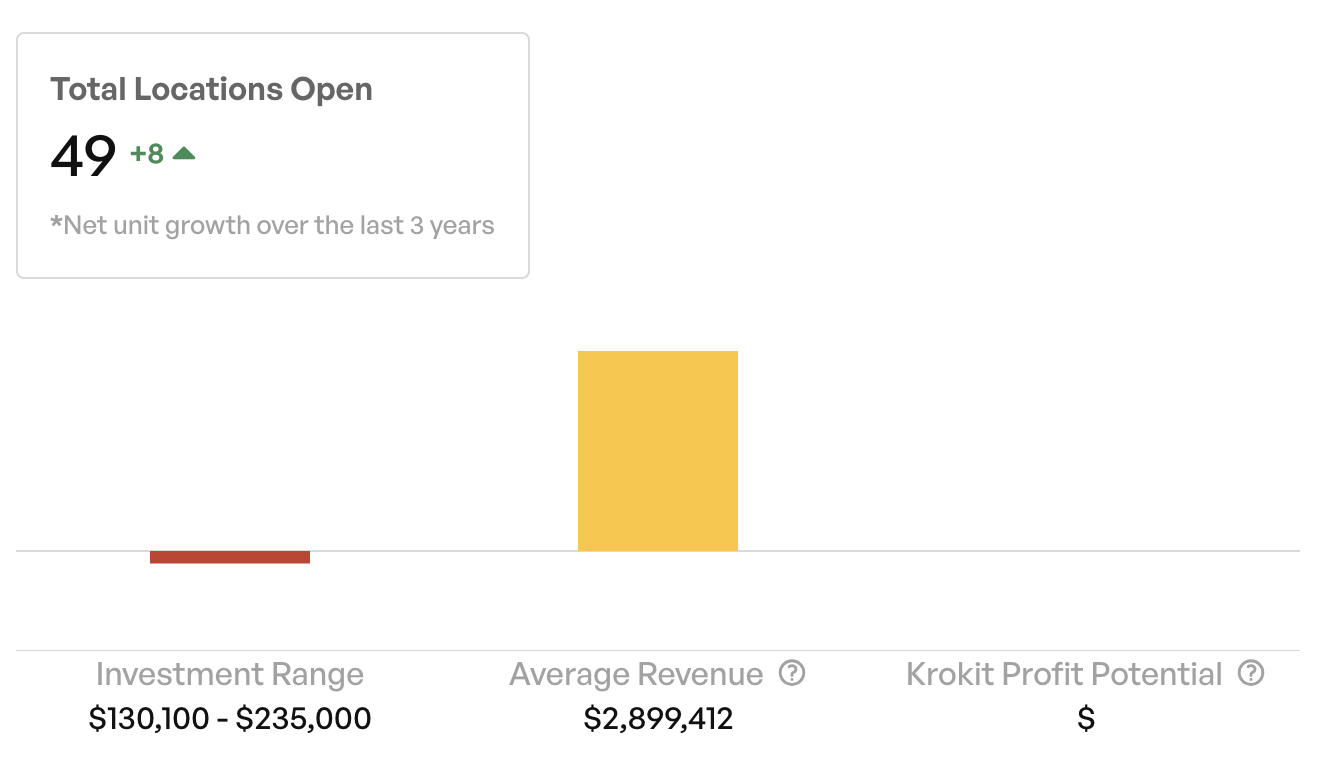
Task: Click the asterisk starting the footnote
Action: tap(56, 222)
